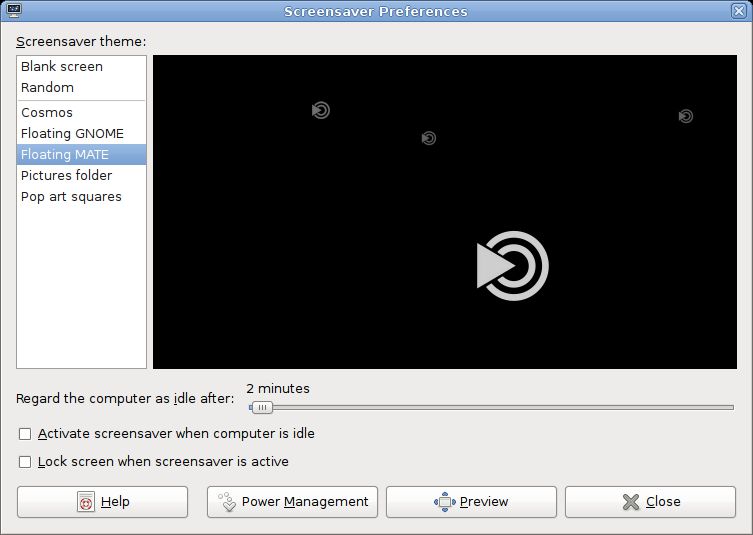Close window using title bar X
Screen dimensions: 753x535
click(x=739, y=11)
